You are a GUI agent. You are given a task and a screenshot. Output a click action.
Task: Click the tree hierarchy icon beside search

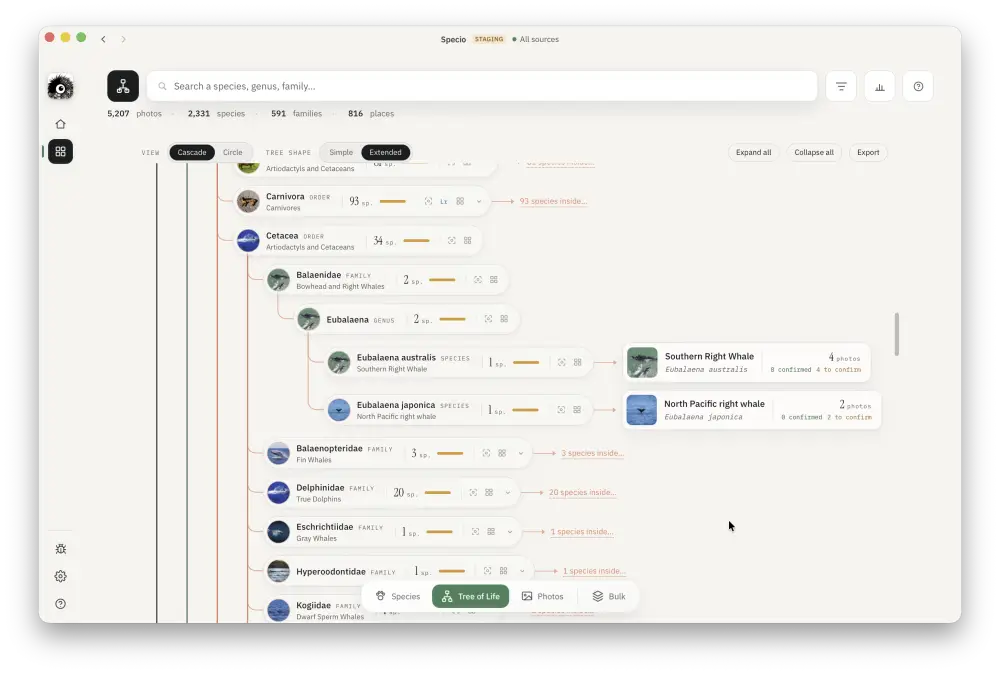pyautogui.click(x=123, y=86)
